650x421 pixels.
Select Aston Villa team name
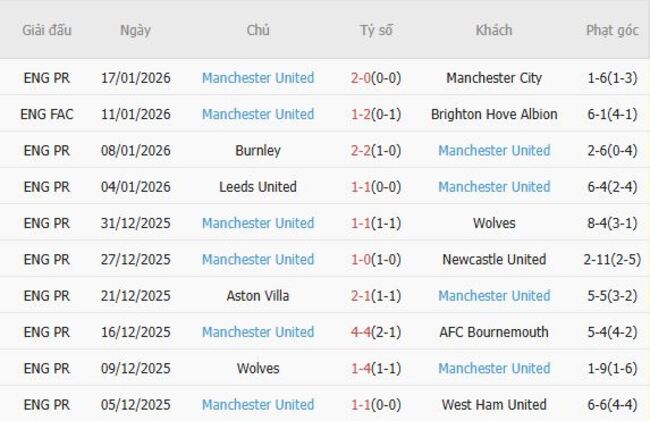tap(257, 296)
